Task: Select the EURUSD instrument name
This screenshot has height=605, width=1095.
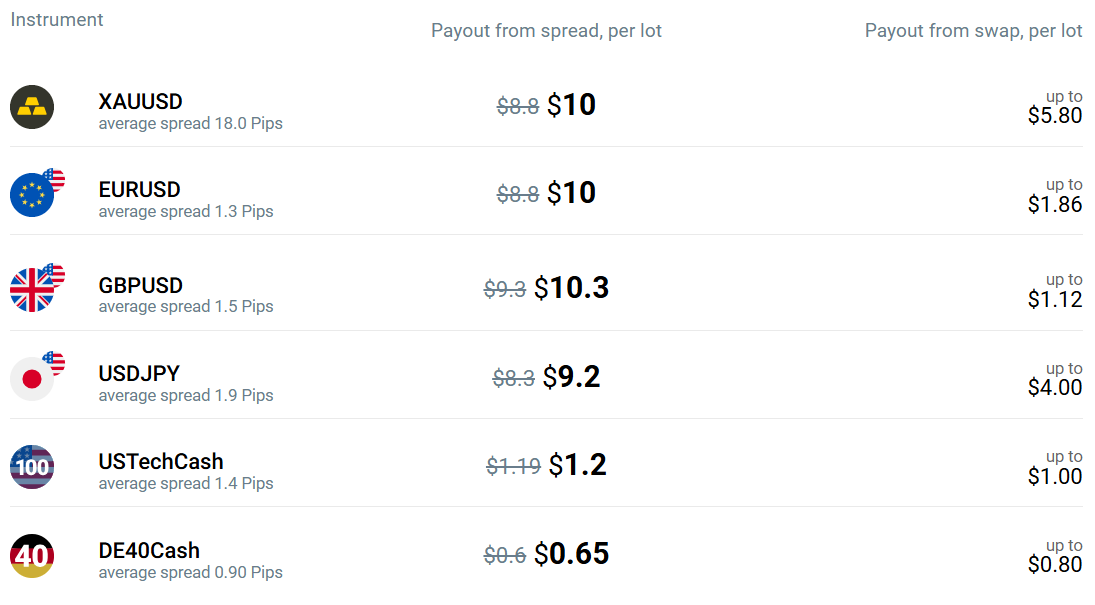Action: 140,190
